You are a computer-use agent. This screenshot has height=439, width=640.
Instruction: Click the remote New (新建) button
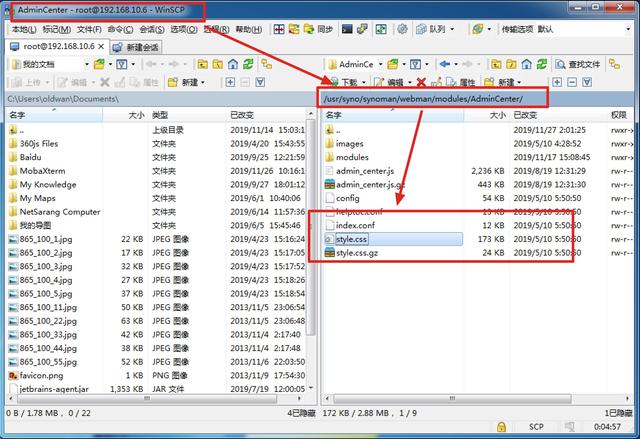(x=502, y=82)
